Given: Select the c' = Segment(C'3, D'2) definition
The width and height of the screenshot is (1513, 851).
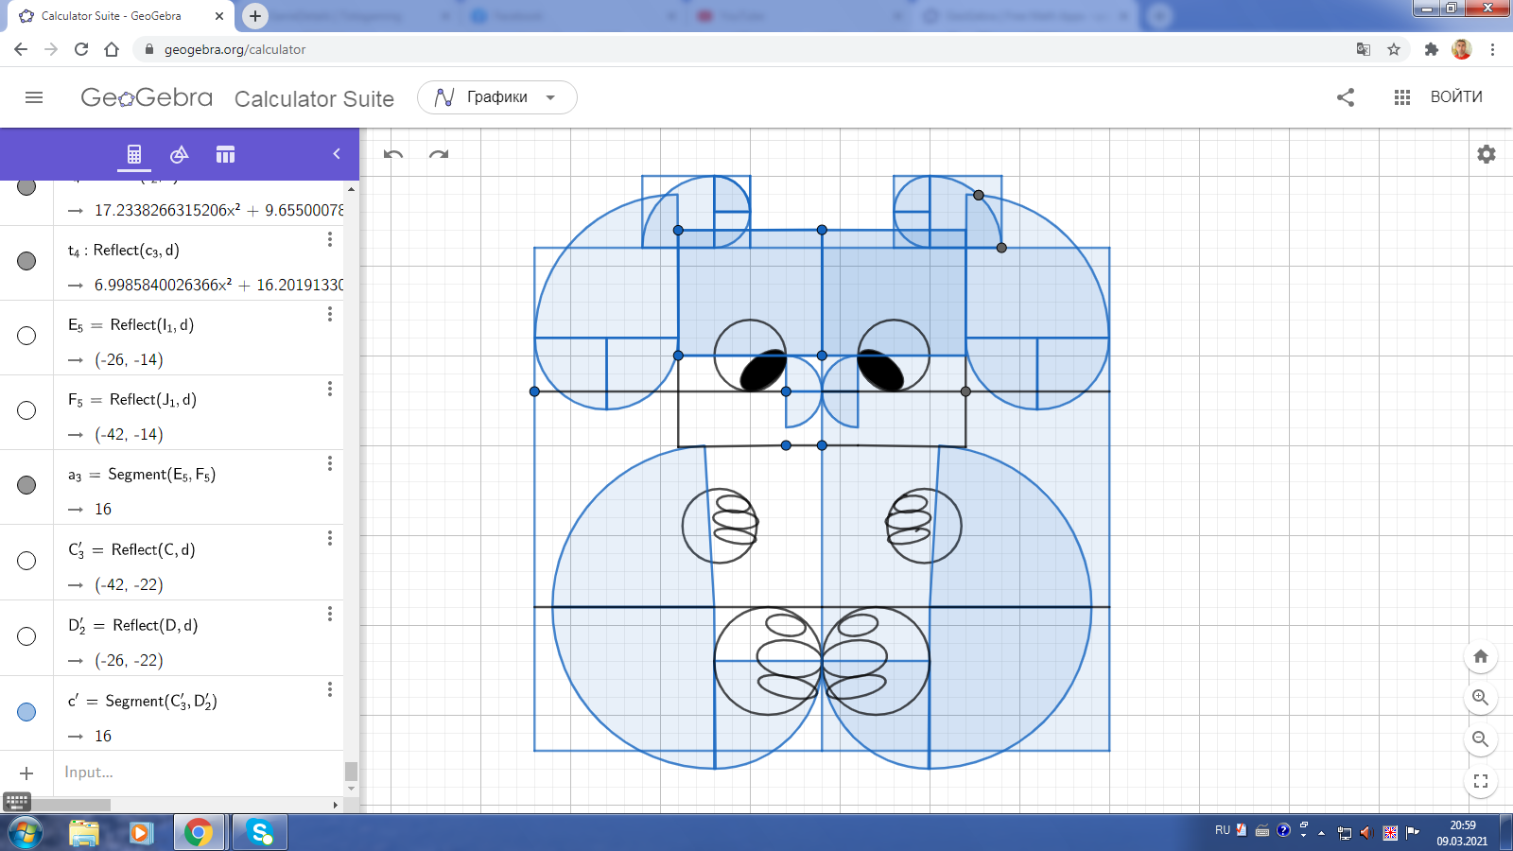Looking at the screenshot, I should point(143,701).
